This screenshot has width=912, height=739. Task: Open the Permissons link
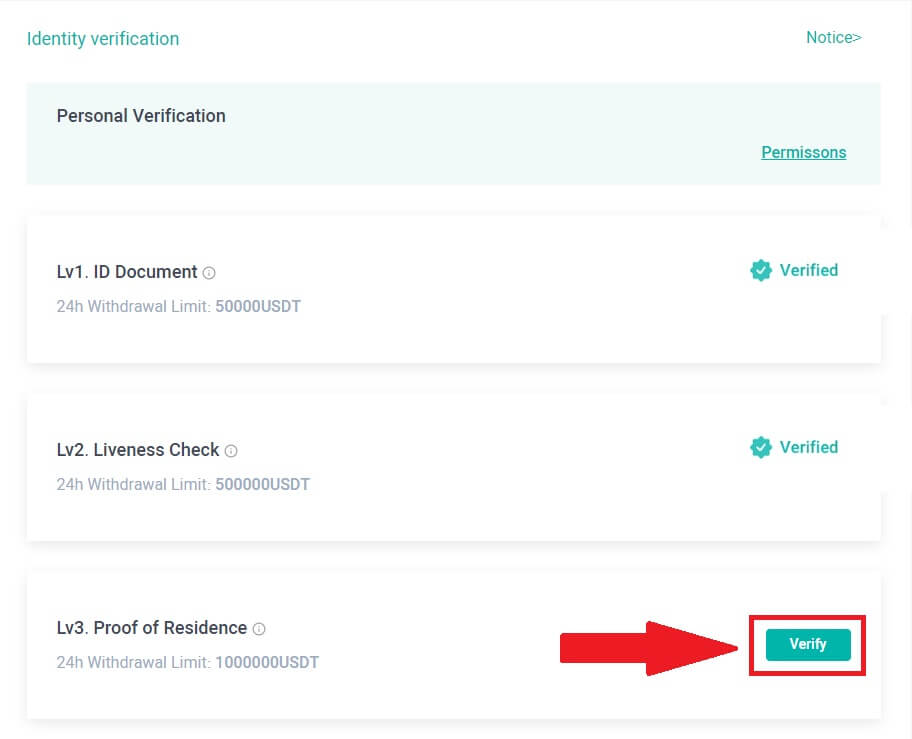pyautogui.click(x=803, y=152)
